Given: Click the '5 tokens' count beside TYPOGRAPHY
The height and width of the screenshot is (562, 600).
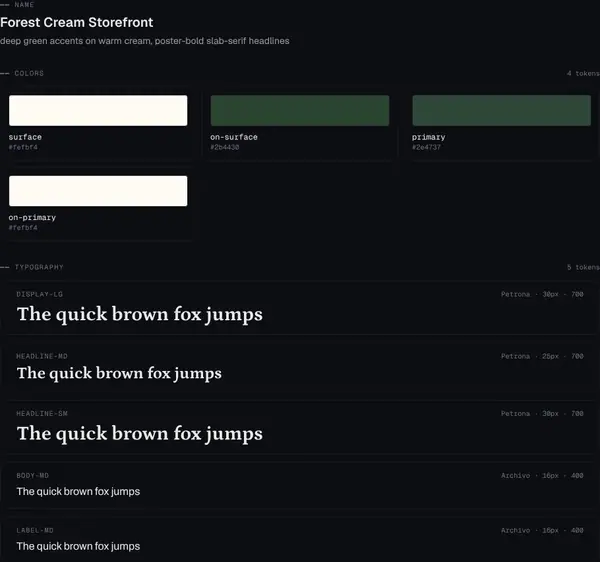Looking at the screenshot, I should pyautogui.click(x=583, y=267).
